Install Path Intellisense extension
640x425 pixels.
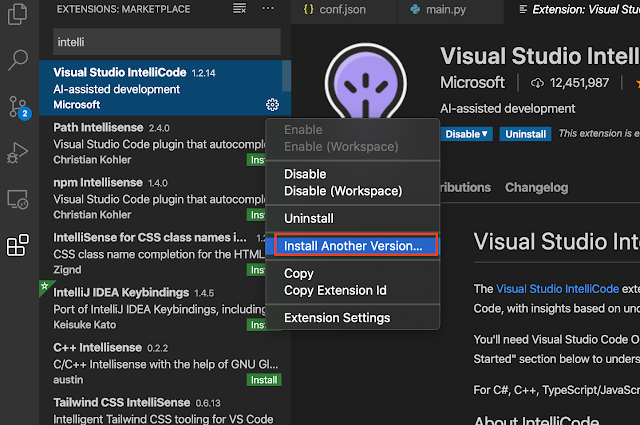(x=256, y=160)
